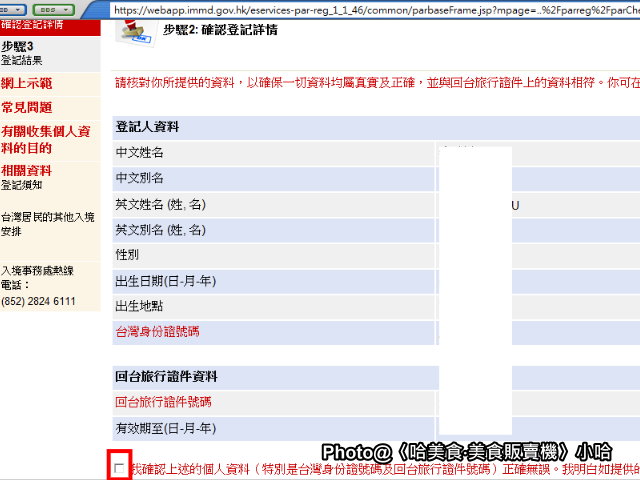Open the 網上示範 sidebar link
640x480 pixels.
point(27,84)
